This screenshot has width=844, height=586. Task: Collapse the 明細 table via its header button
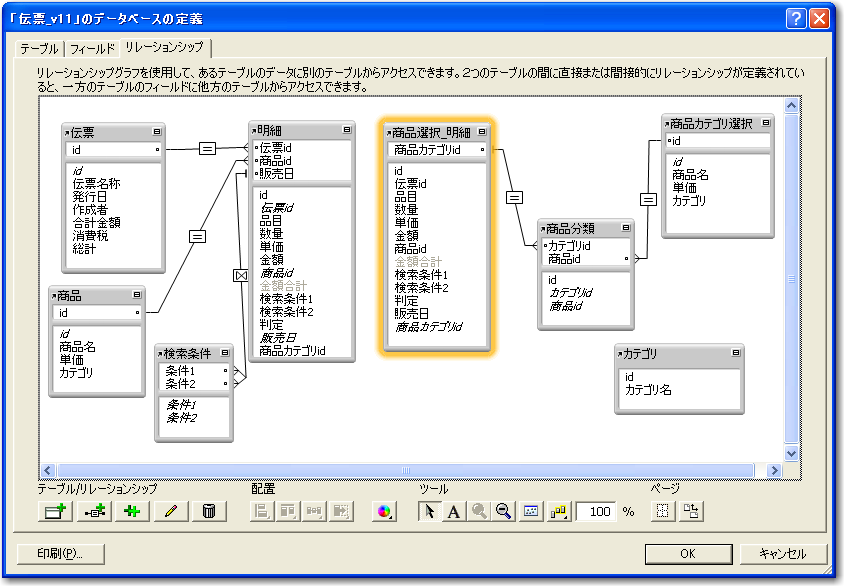click(x=346, y=130)
